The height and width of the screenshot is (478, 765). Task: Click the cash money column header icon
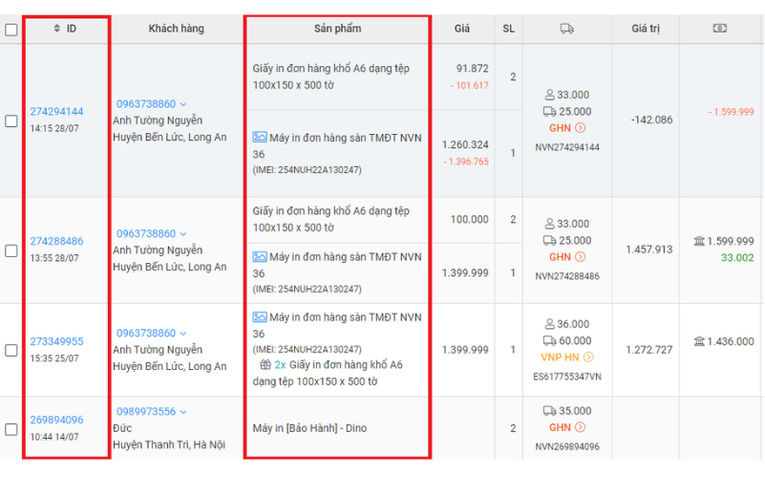[720, 28]
